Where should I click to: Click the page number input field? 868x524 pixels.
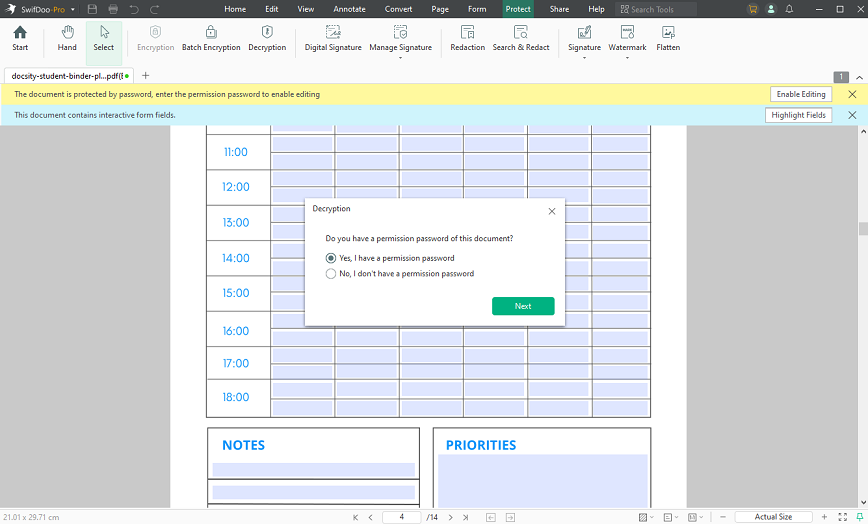coord(401,517)
